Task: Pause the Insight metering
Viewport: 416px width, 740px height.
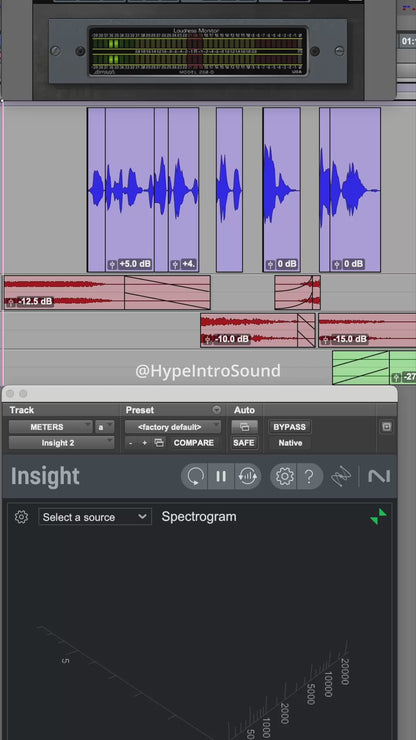Action: (x=221, y=476)
